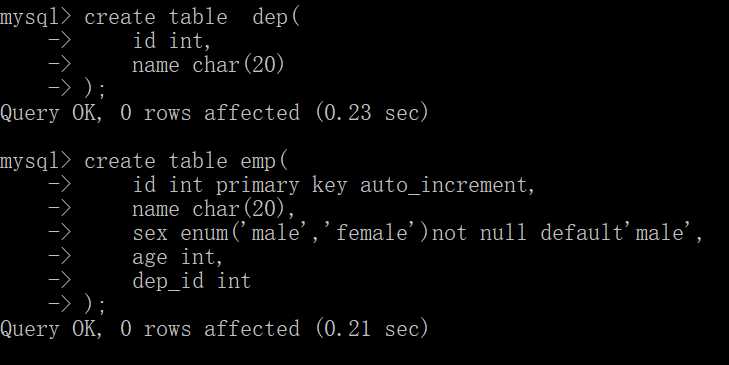Click the closing ');' of emp table

coord(95,305)
